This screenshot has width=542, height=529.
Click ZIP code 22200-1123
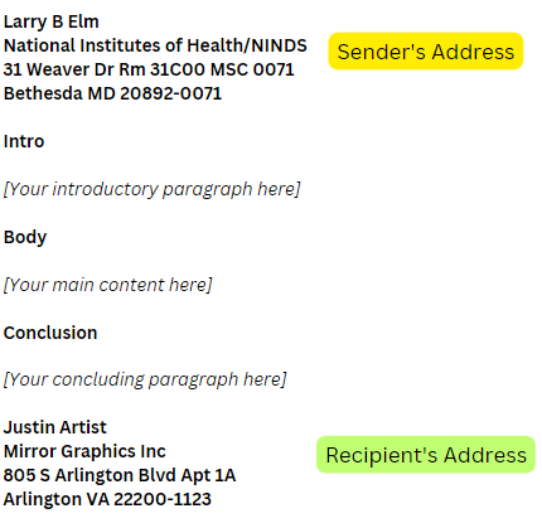point(162,499)
